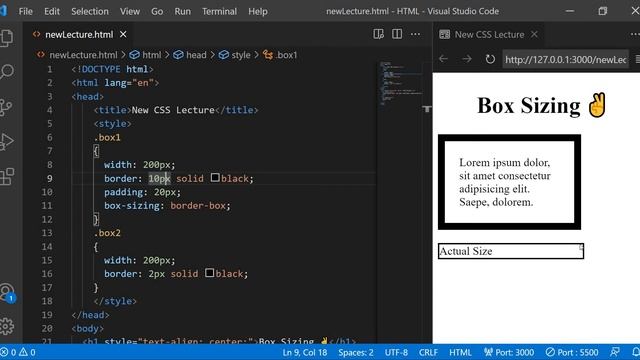Viewport: 640px width, 360px height.
Task: Open the Selection menu
Action: click(90, 11)
